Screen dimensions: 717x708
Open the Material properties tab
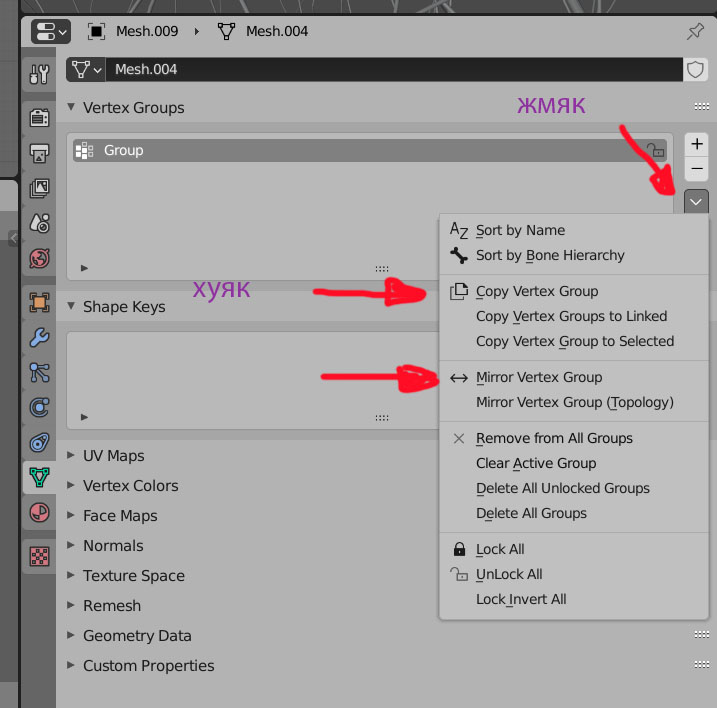click(39, 512)
